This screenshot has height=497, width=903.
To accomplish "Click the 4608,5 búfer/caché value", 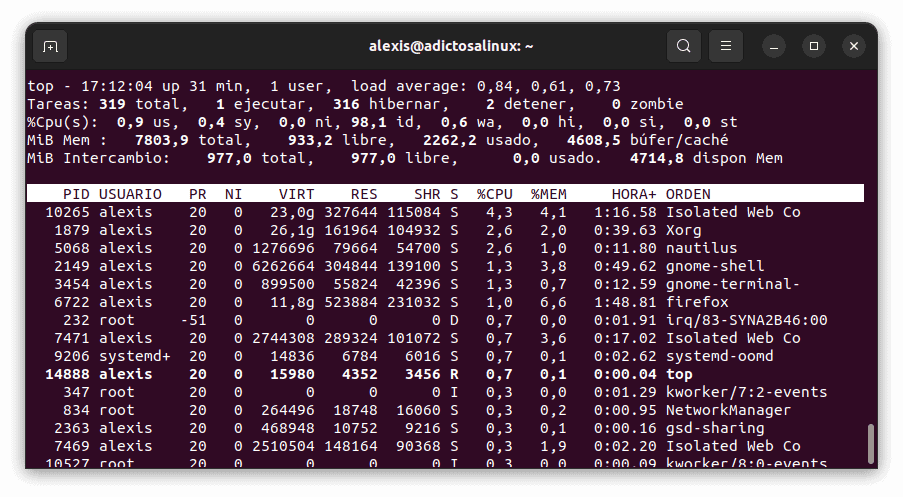I will (594, 140).
